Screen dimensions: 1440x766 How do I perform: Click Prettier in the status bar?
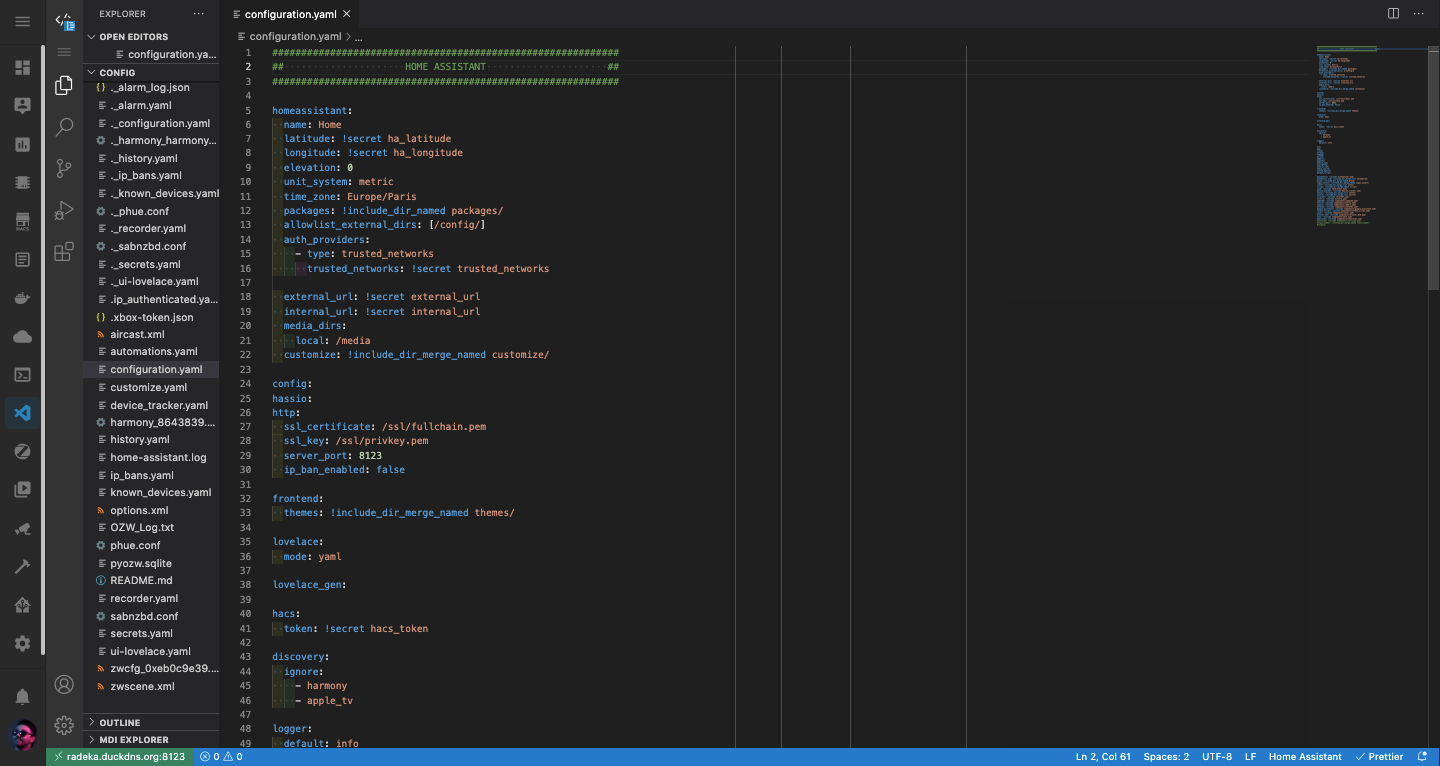1379,757
